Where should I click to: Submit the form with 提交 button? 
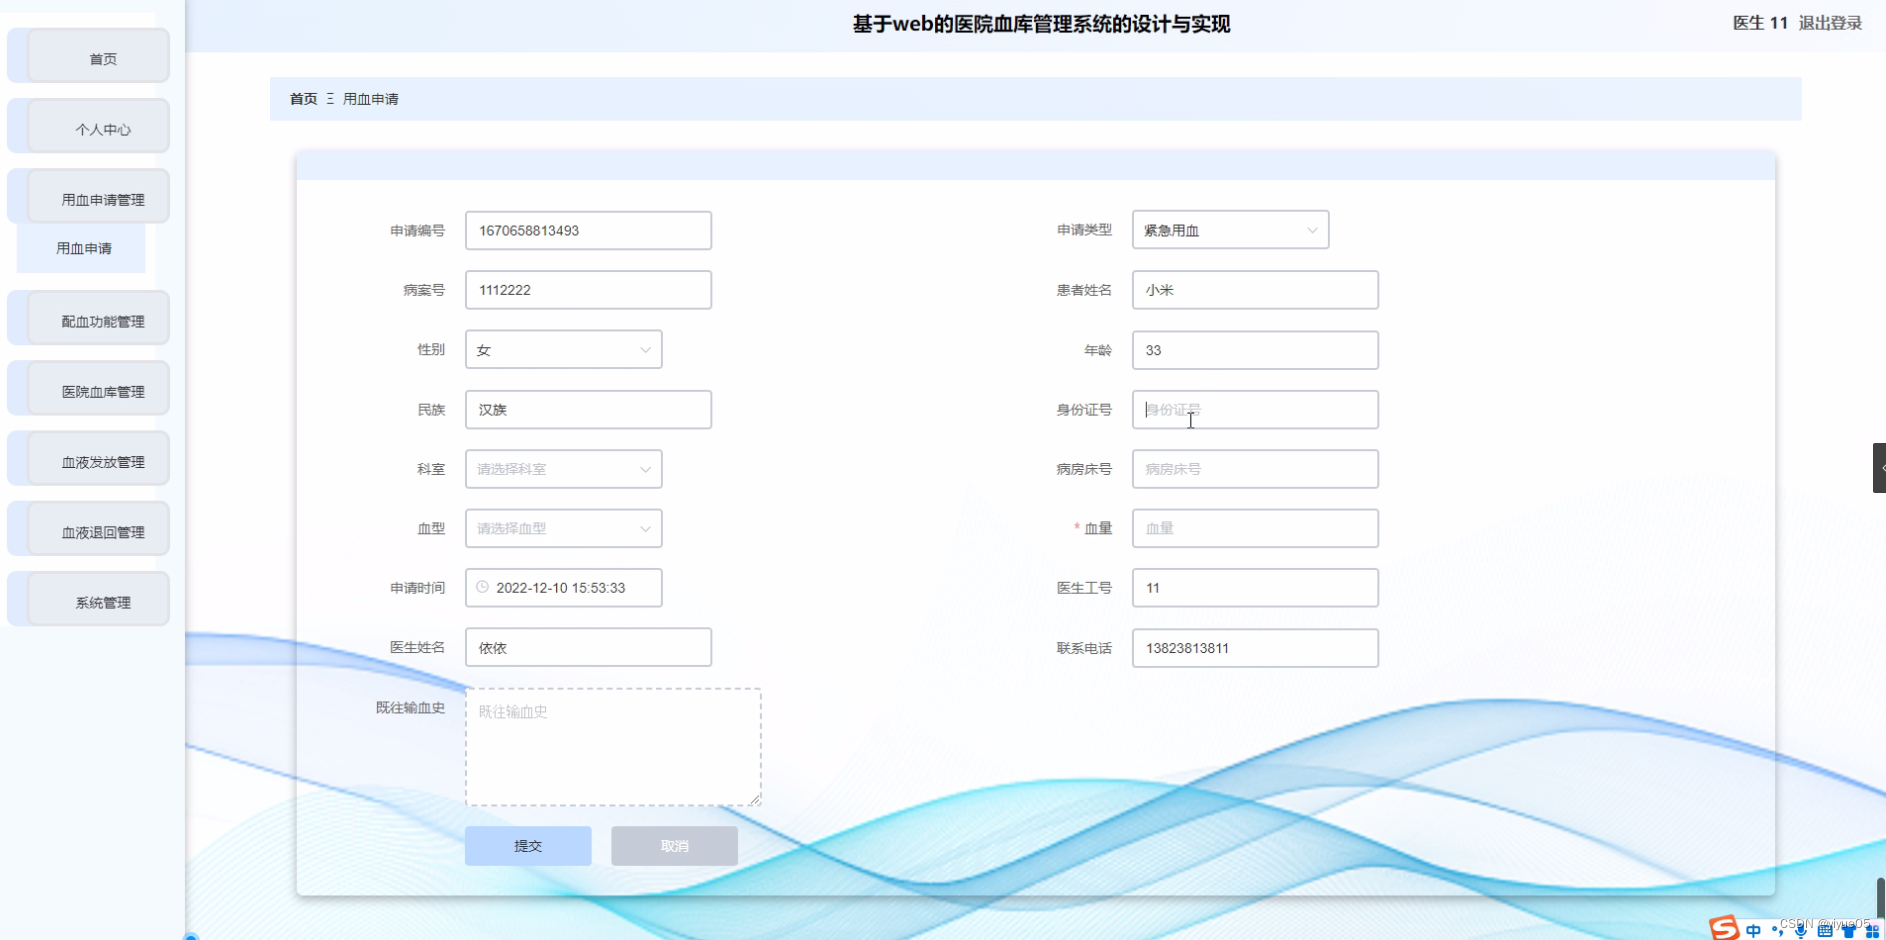(527, 845)
